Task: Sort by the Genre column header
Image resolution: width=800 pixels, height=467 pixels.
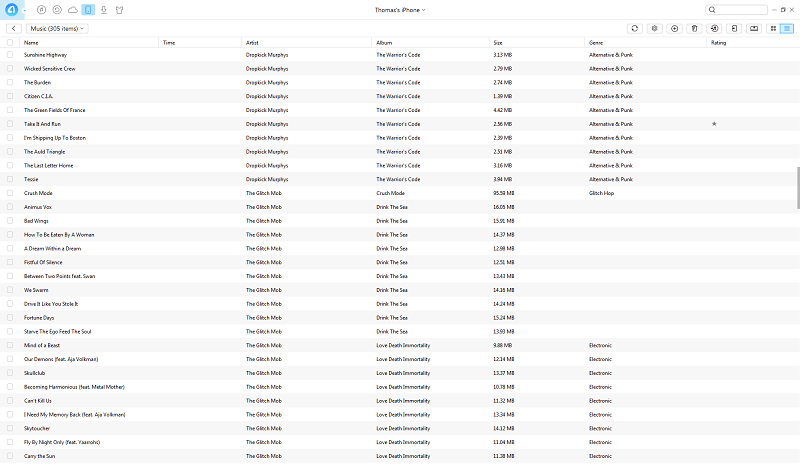Action: (645, 43)
